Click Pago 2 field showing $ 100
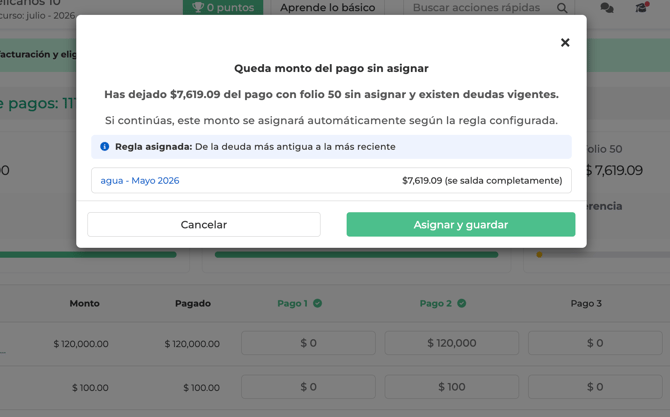 coord(452,387)
